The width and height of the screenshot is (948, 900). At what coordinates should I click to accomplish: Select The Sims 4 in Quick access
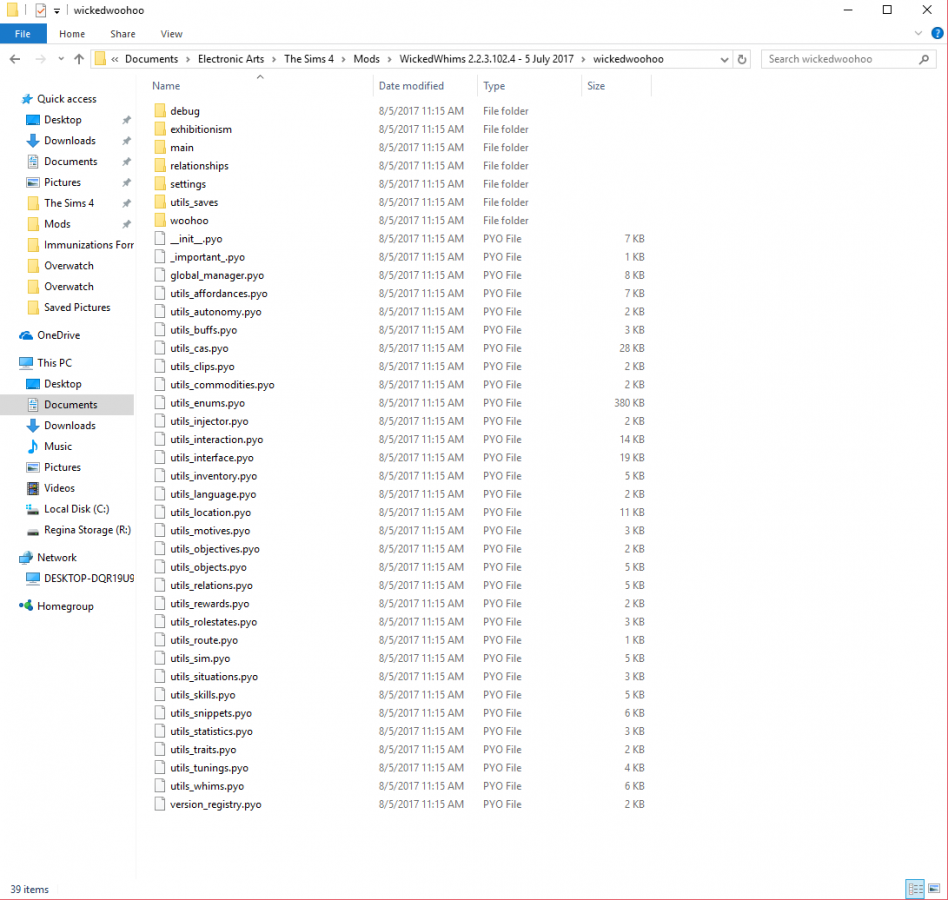(x=68, y=203)
